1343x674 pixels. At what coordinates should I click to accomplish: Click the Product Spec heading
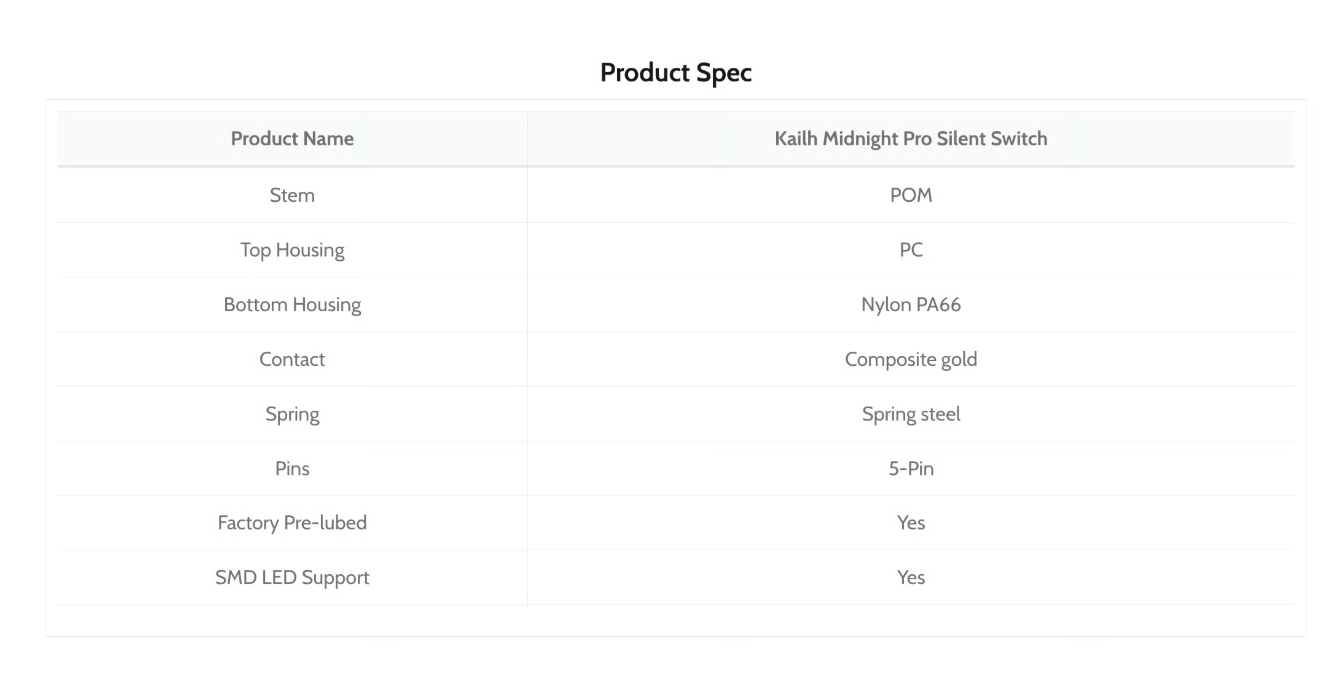point(675,74)
